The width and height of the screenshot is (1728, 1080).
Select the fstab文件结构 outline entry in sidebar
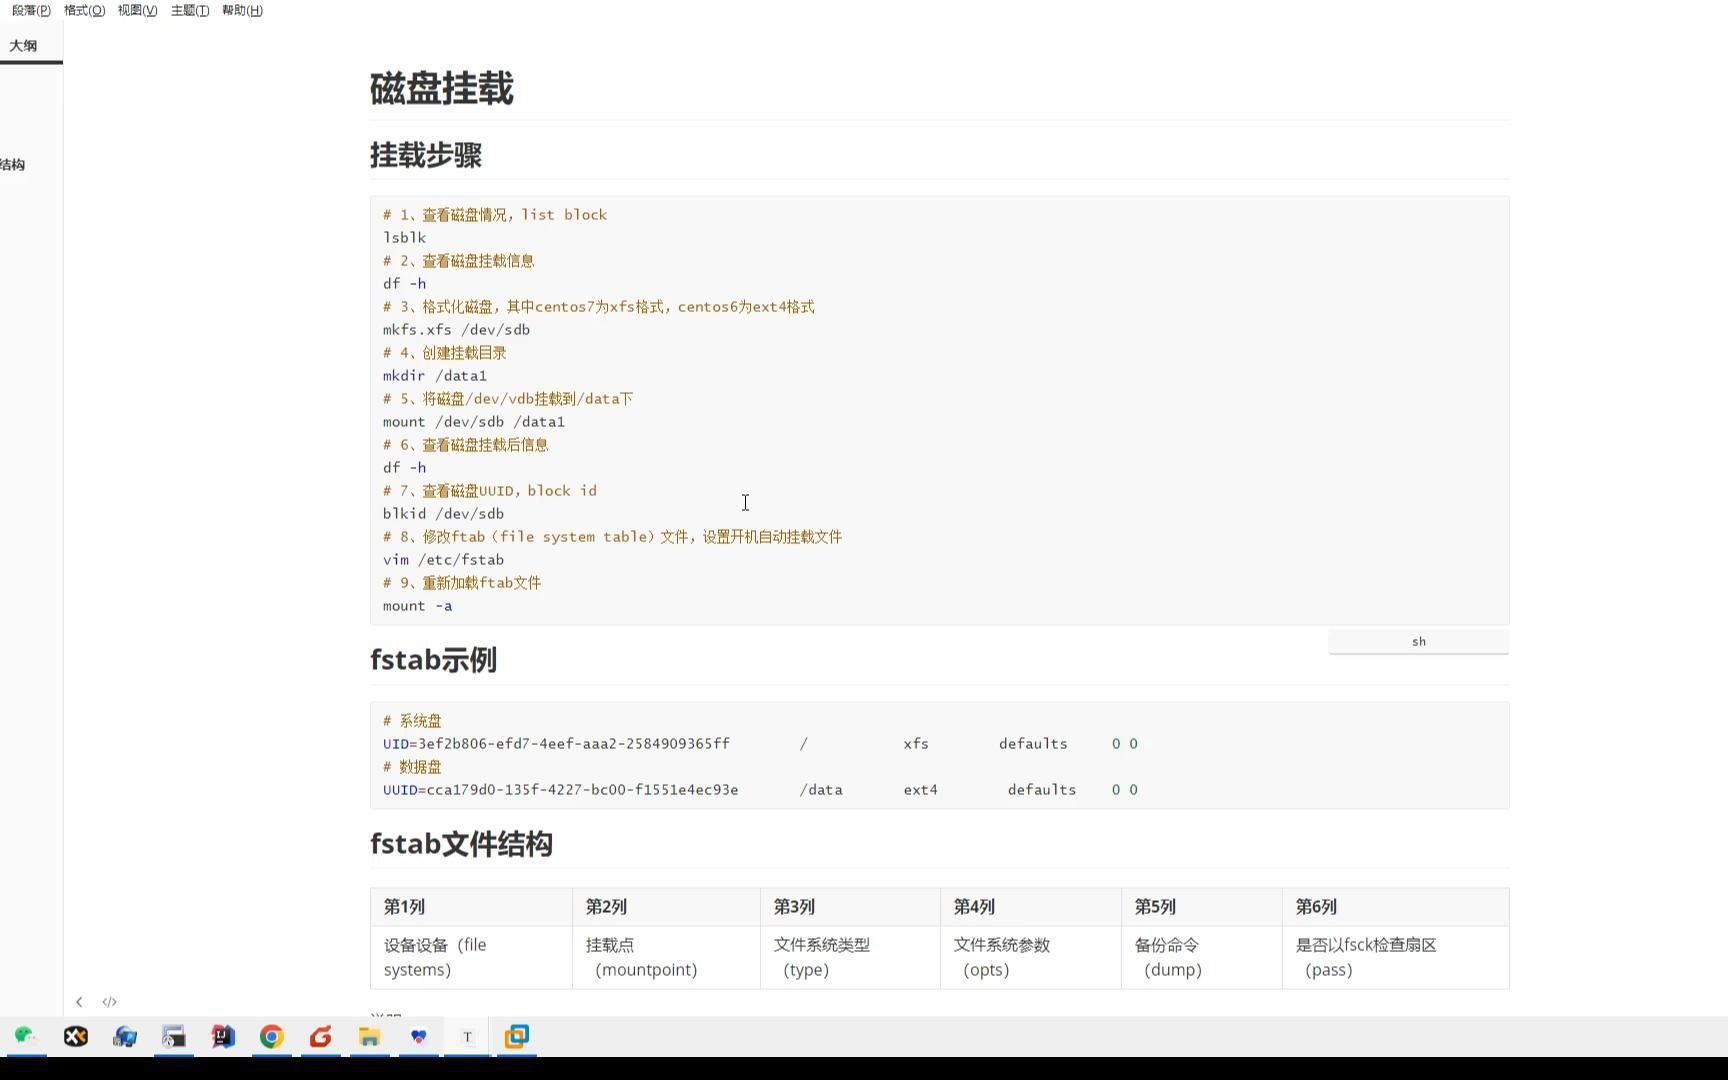click(x=12, y=165)
